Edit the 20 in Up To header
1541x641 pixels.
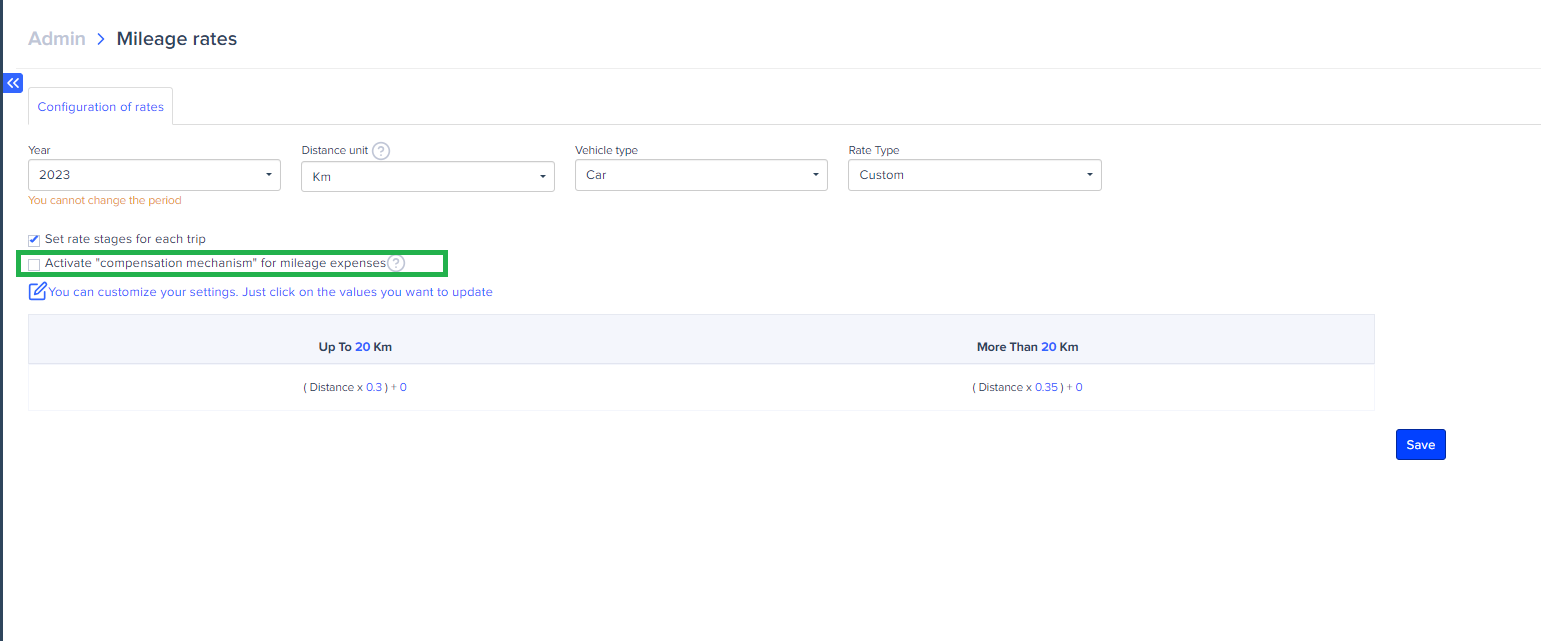coord(362,347)
